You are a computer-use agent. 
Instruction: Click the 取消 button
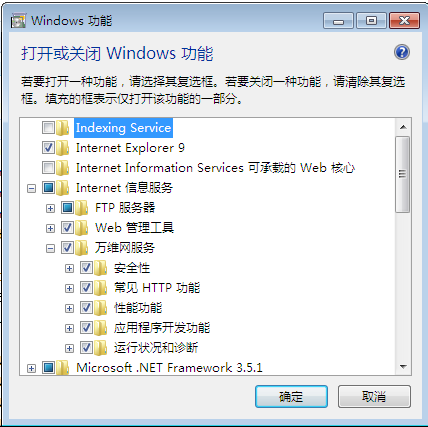pyautogui.click(x=374, y=397)
